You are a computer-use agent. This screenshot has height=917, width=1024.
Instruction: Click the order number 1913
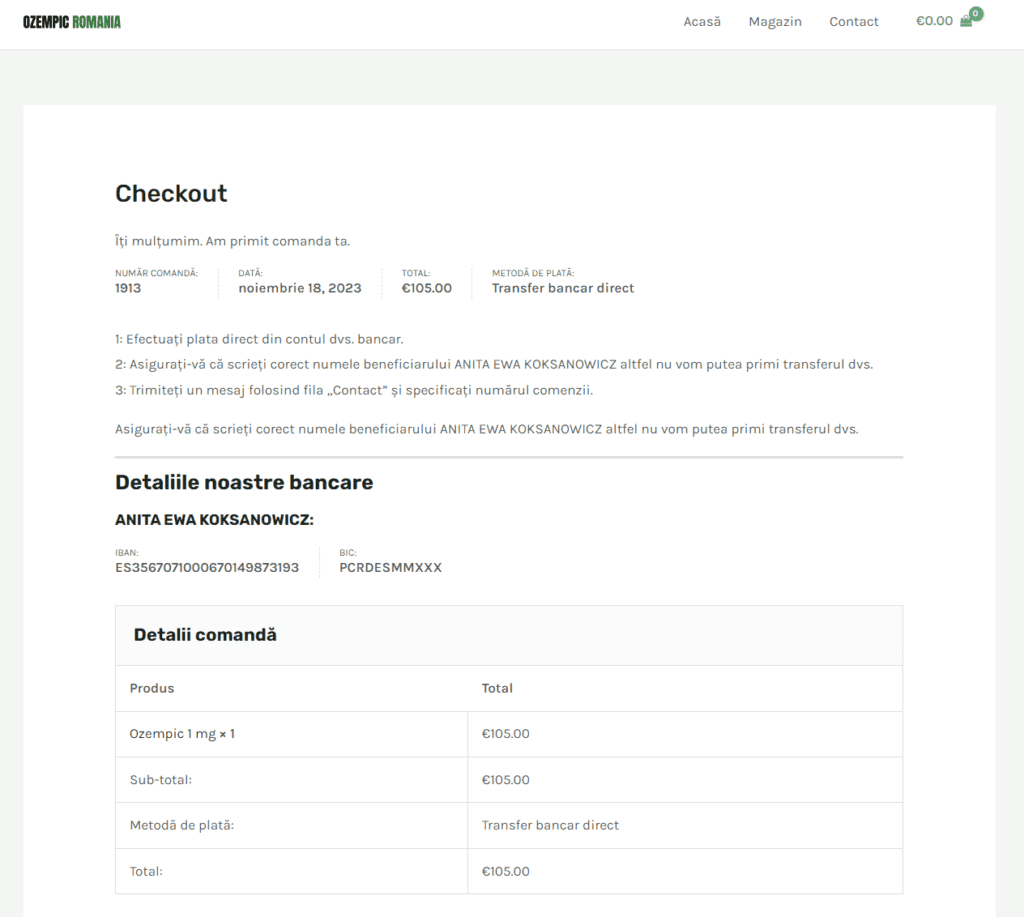pos(128,288)
